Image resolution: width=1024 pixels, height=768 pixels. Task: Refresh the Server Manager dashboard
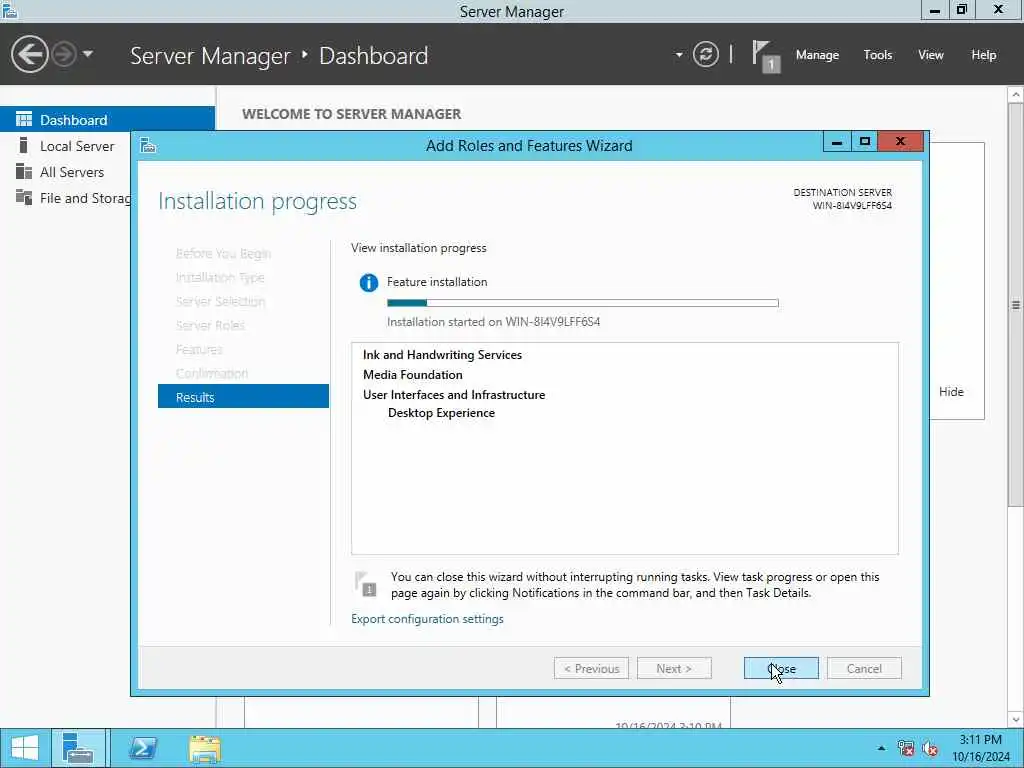click(705, 54)
